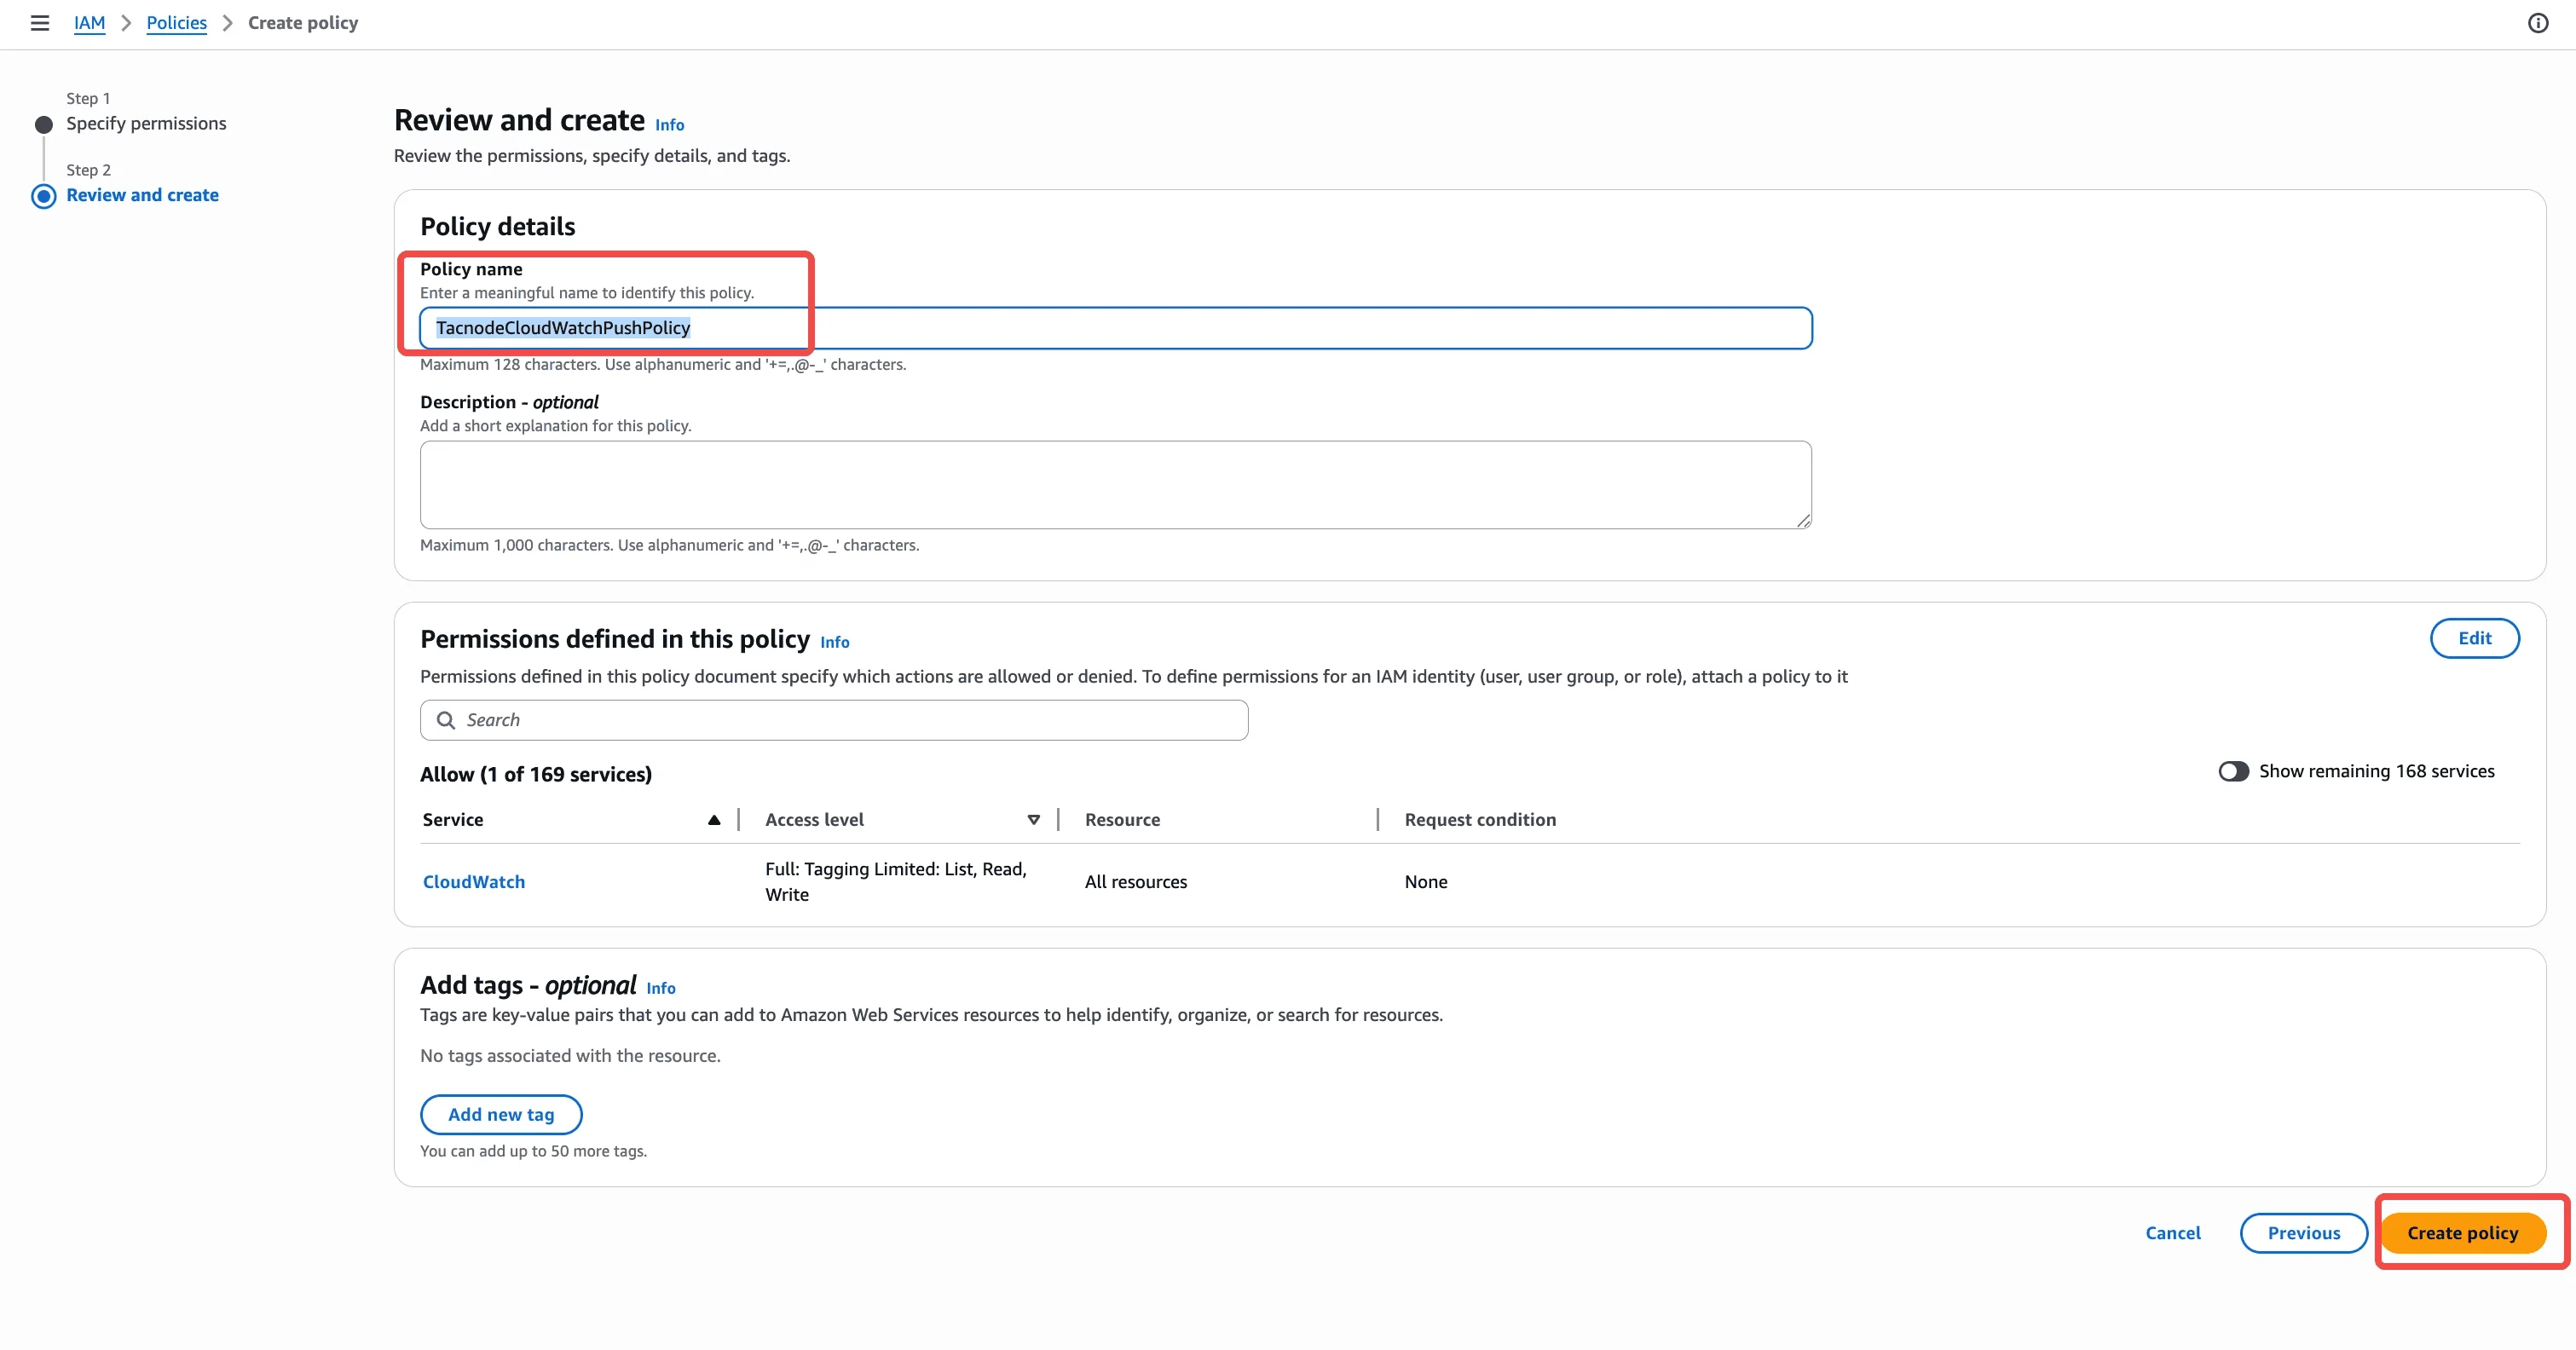
Task: Click the Edit permissions button
Action: coord(2473,639)
